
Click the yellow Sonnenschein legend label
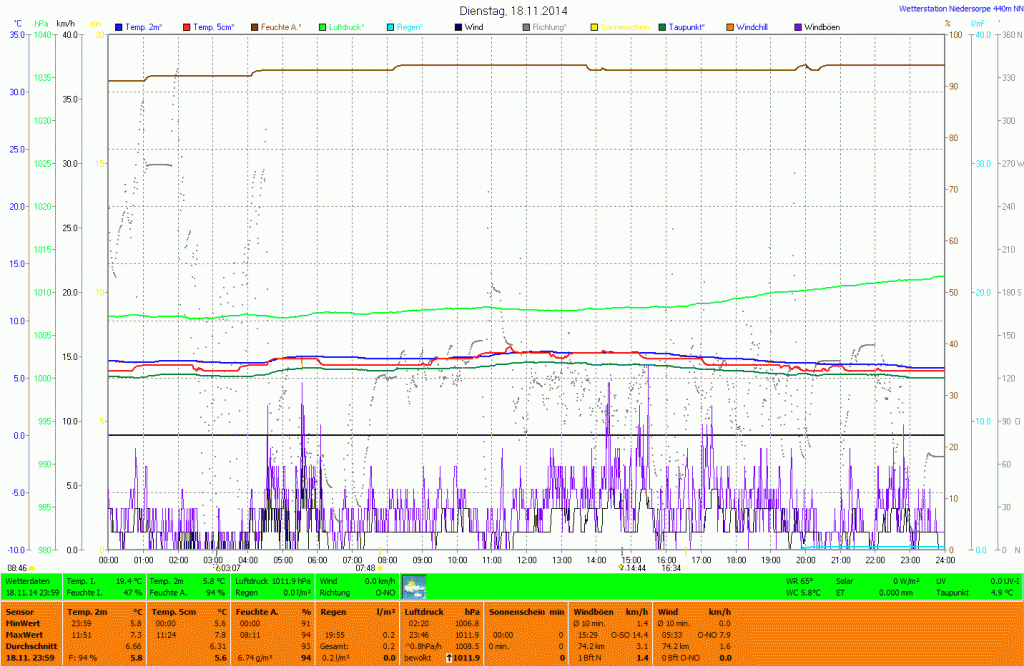(x=625, y=25)
